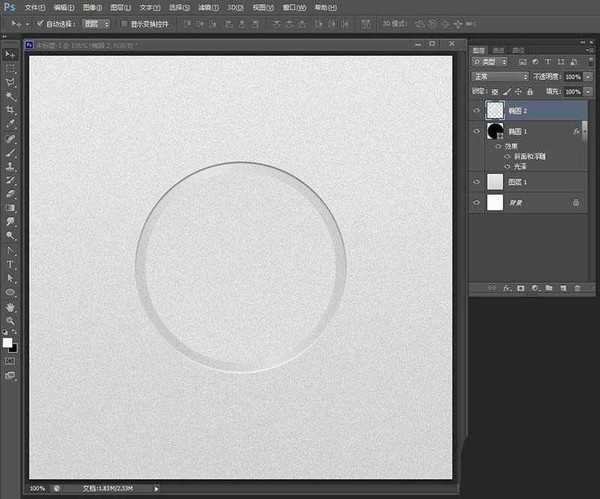
Task: Hide the 椭圆 1 layer
Action: [477, 131]
